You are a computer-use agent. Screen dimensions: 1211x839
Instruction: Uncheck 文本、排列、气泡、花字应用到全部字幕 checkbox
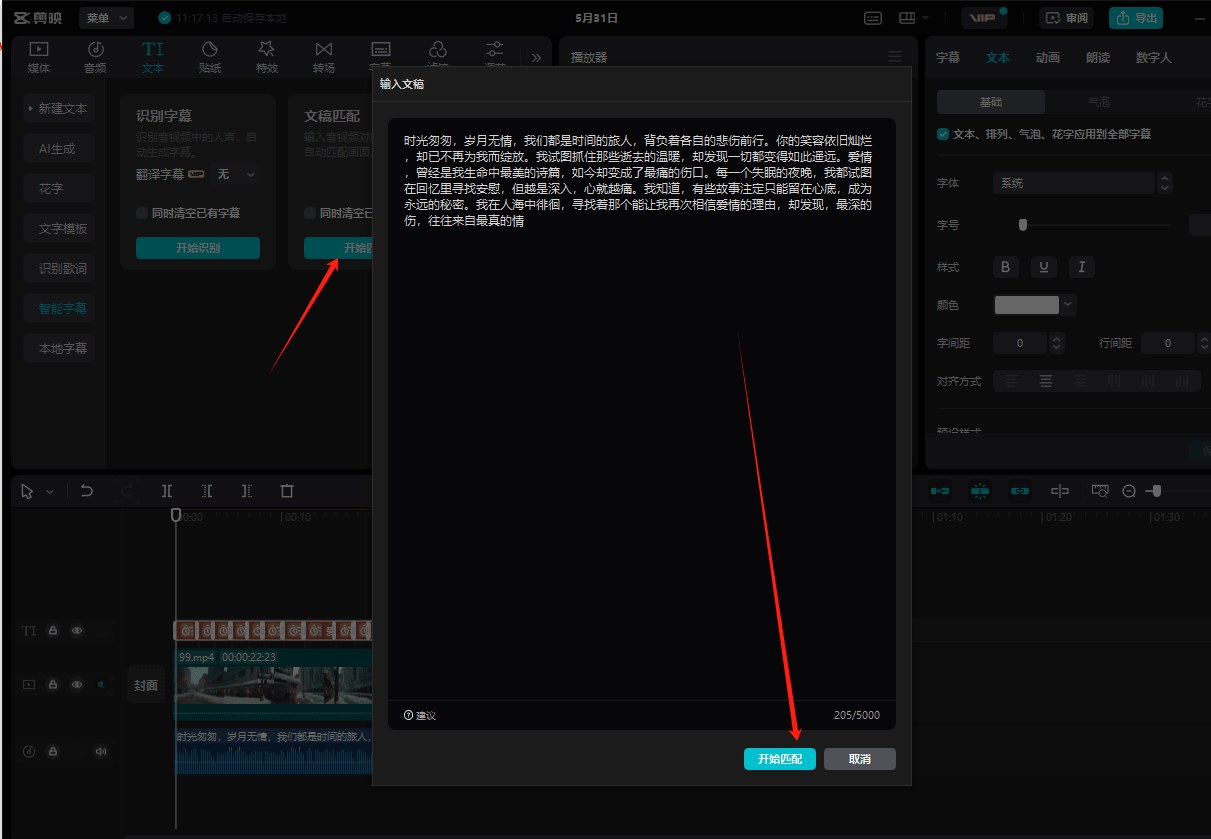tap(943, 133)
